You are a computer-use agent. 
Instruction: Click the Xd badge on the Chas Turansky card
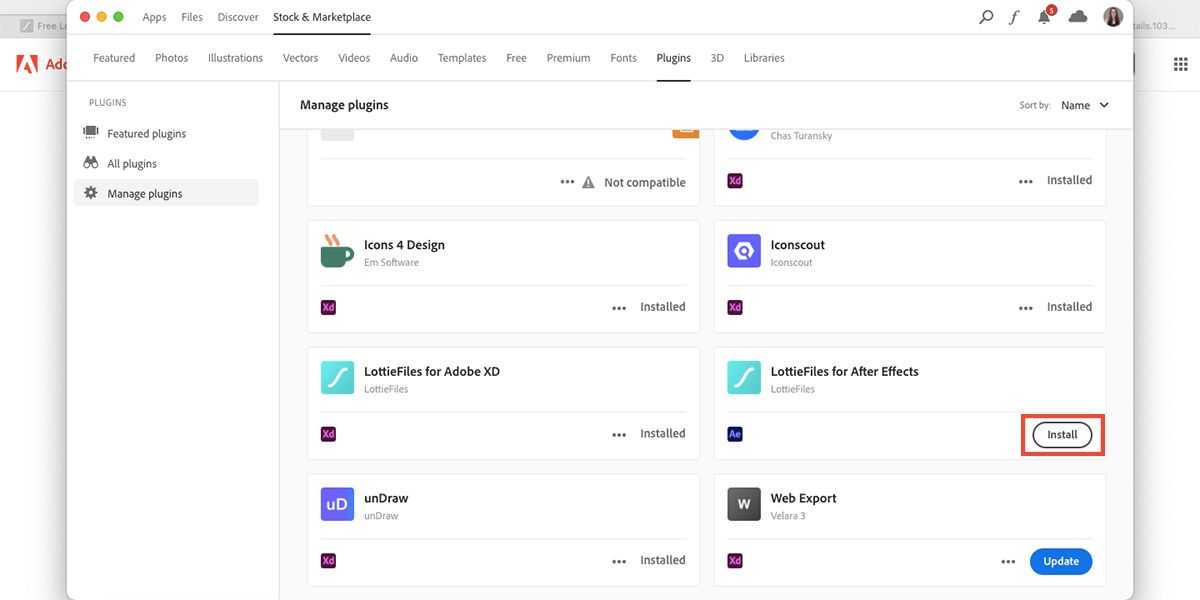point(735,181)
